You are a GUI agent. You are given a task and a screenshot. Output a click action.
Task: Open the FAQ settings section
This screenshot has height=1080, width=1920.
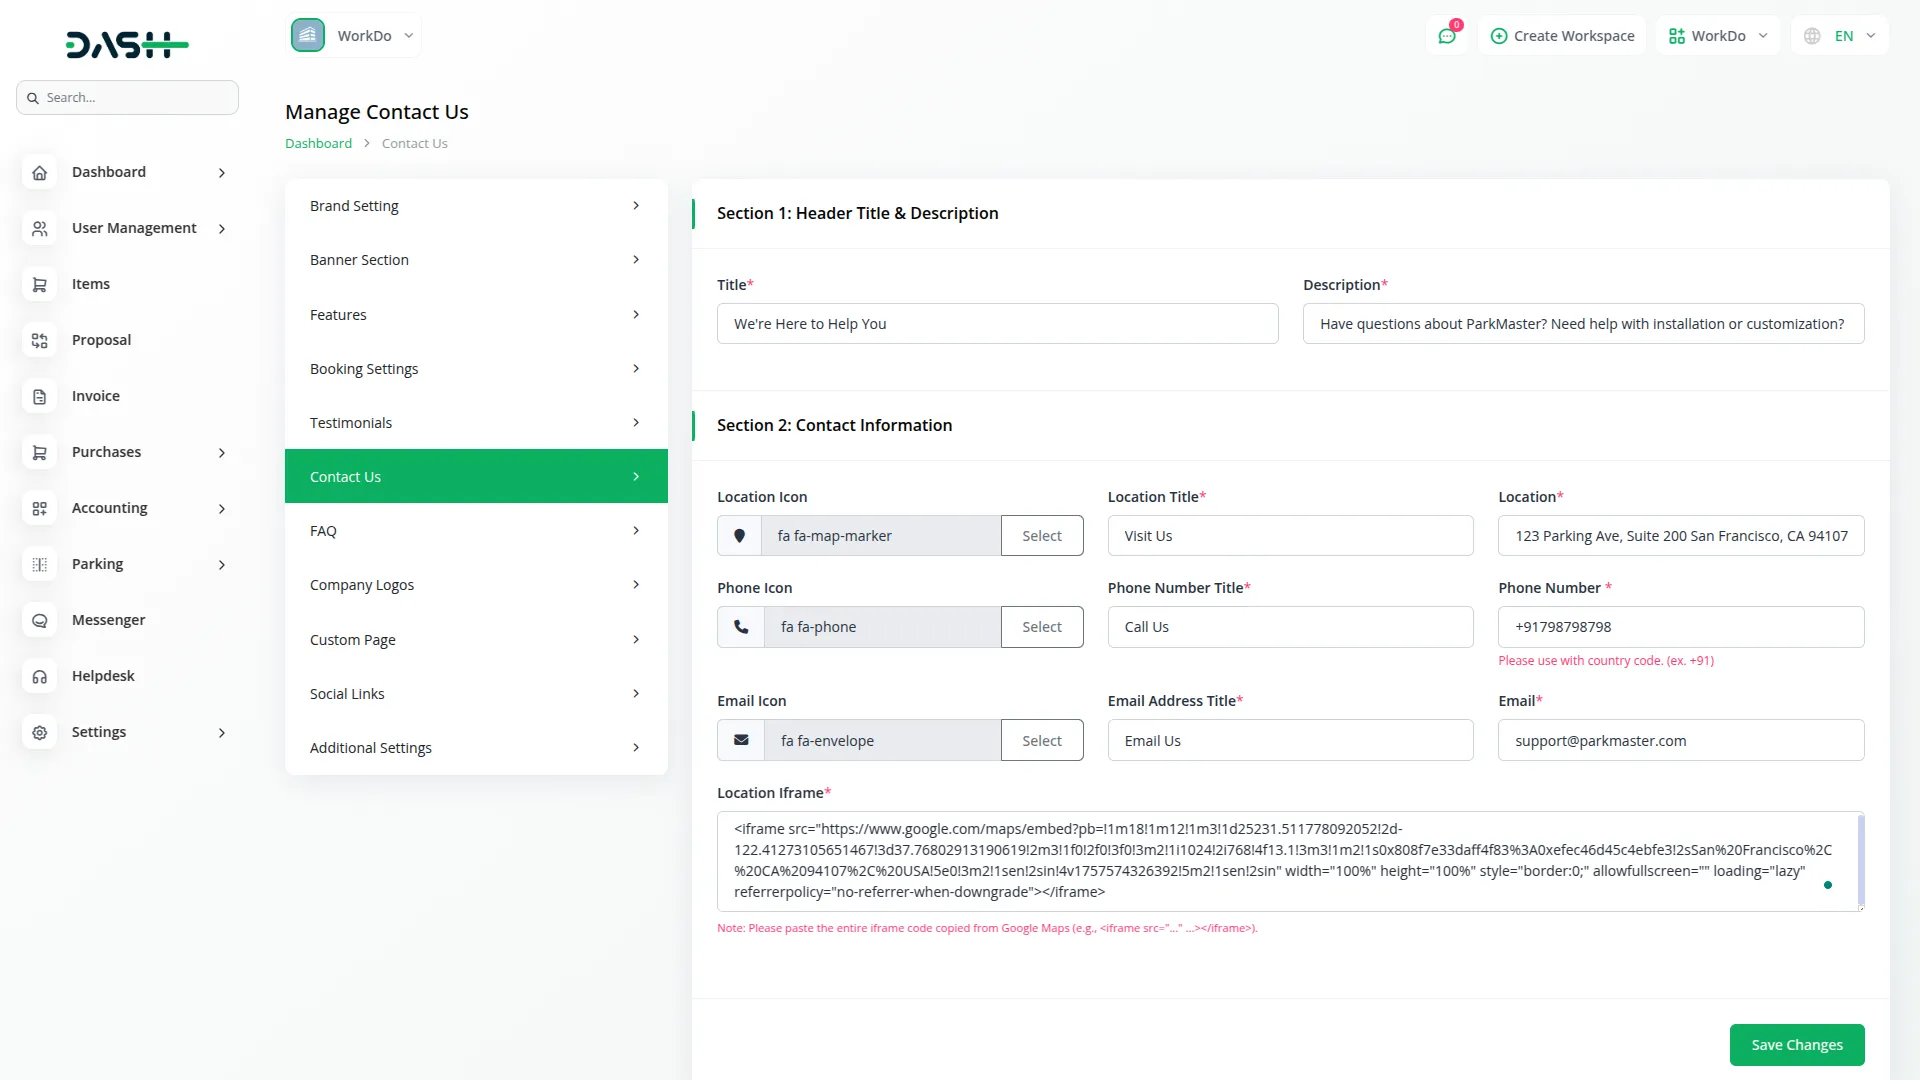click(476, 531)
